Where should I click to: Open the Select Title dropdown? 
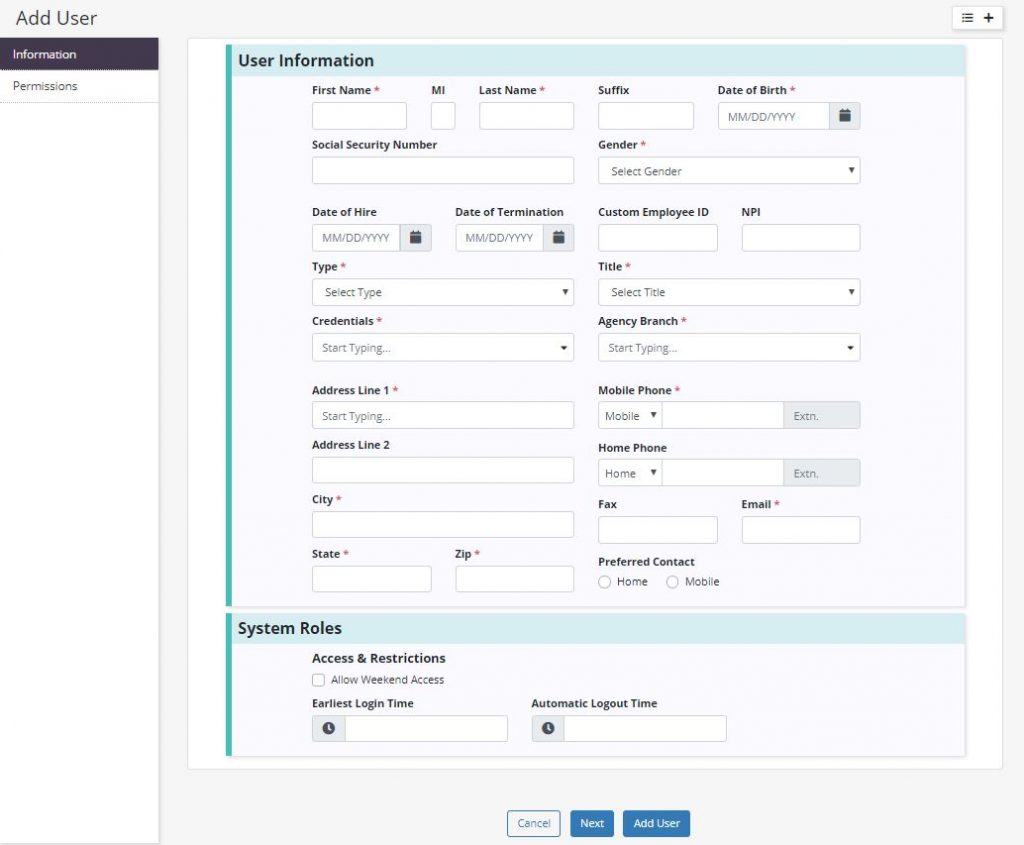pyautogui.click(x=728, y=292)
